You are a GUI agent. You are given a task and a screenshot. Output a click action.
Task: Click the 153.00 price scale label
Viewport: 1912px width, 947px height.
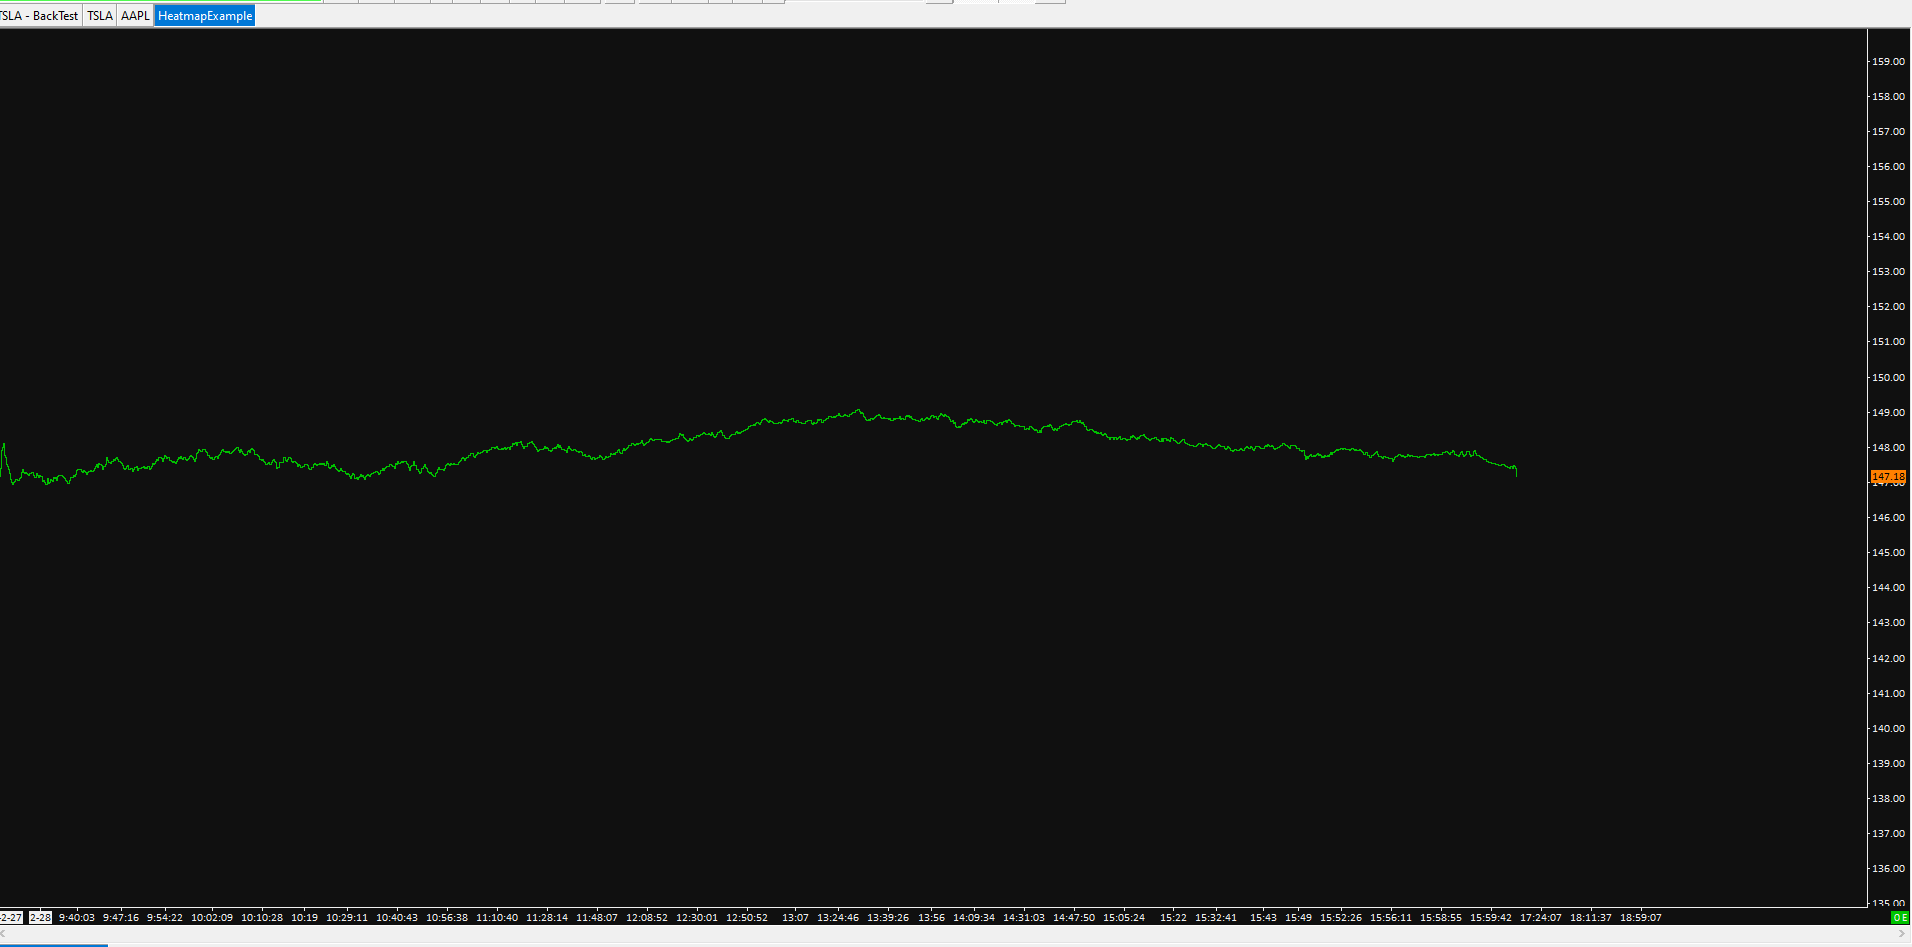1888,272
